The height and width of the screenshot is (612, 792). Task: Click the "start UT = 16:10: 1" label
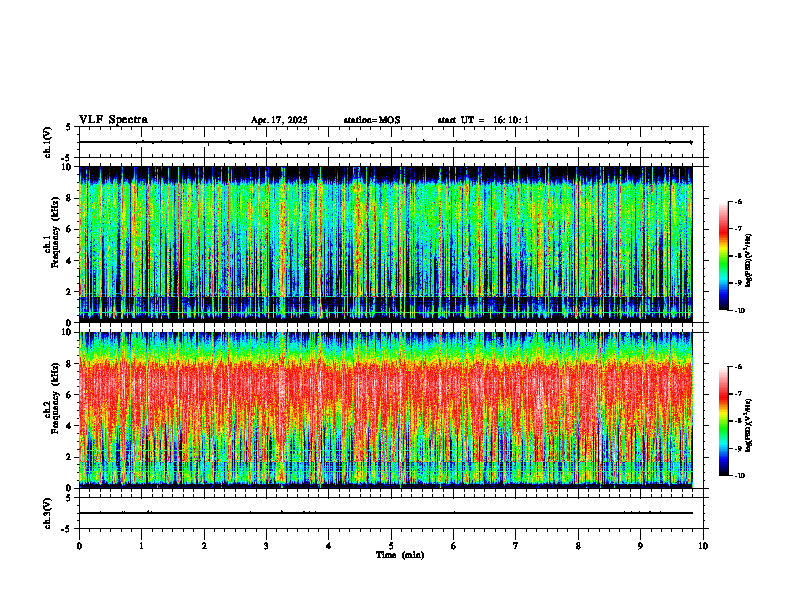coord(483,120)
